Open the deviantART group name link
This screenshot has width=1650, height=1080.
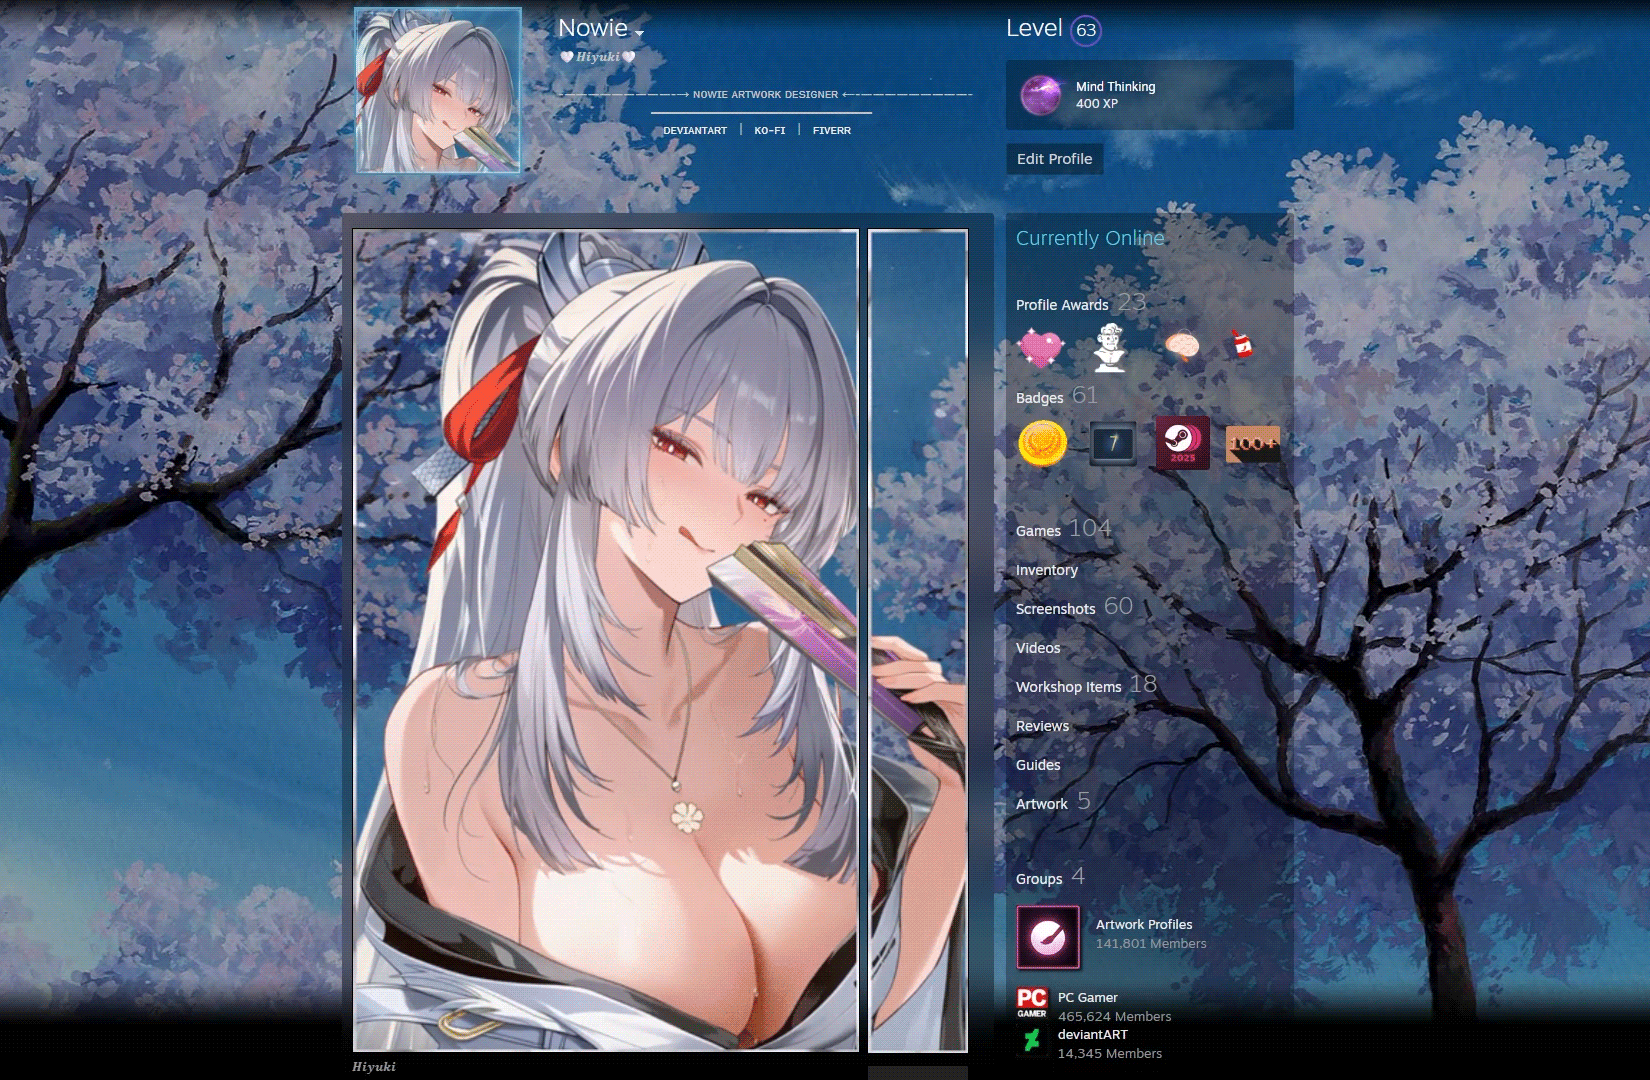(1093, 1035)
